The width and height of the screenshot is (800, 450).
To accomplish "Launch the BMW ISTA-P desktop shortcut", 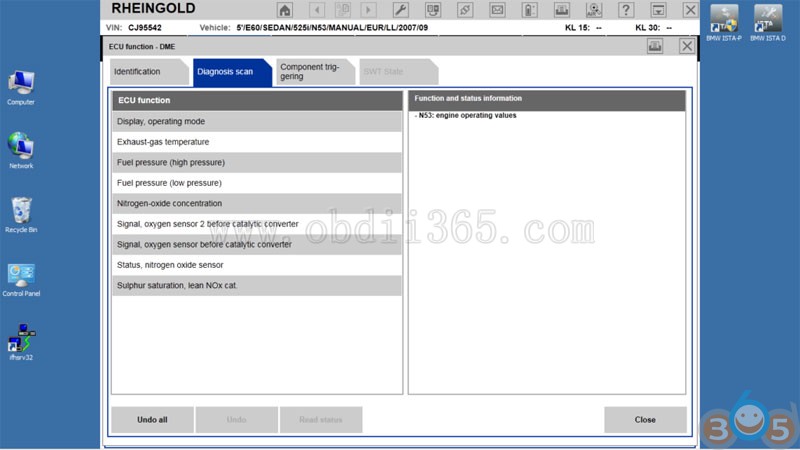I will 724,23.
